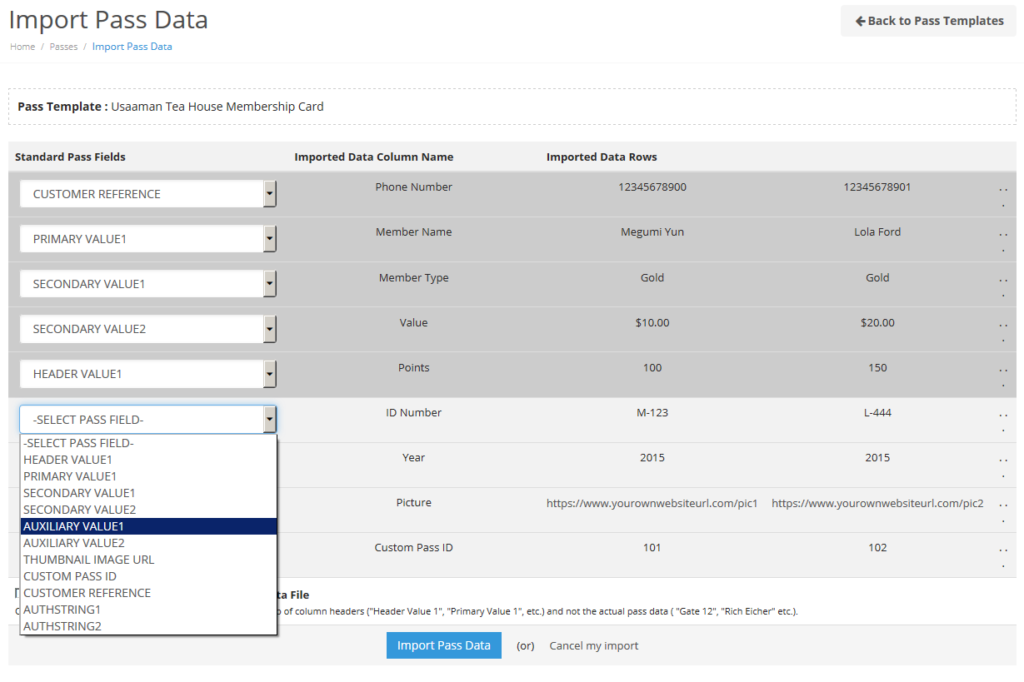
Task: Click the 12345678901 phone value
Action: coord(877,187)
